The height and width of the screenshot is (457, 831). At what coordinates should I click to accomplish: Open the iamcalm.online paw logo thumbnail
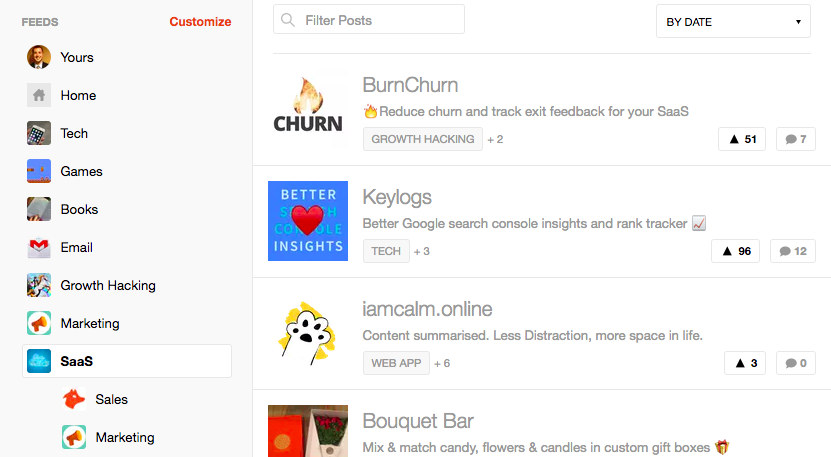point(308,333)
